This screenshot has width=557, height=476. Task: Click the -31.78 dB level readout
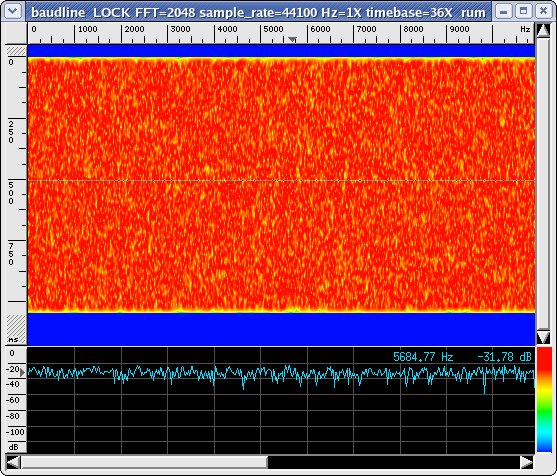[x=504, y=357]
